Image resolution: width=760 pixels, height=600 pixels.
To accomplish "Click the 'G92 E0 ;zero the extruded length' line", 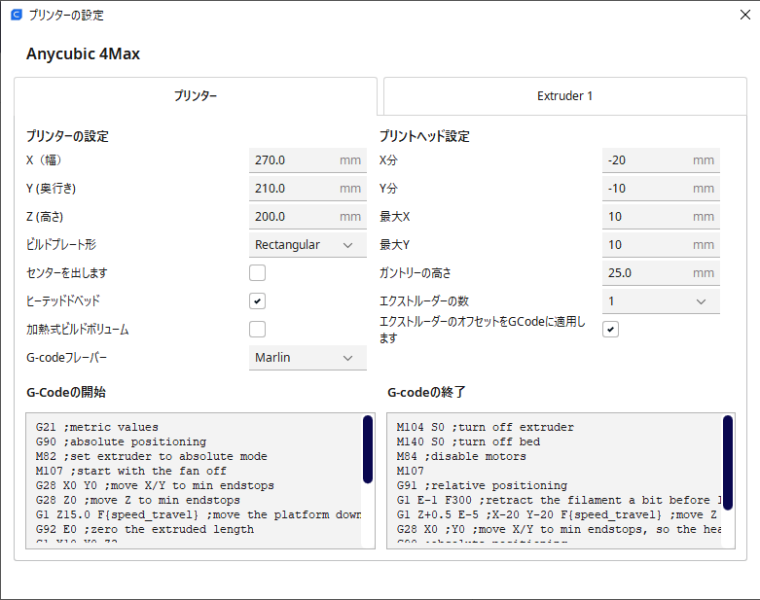I will pyautogui.click(x=144, y=529).
